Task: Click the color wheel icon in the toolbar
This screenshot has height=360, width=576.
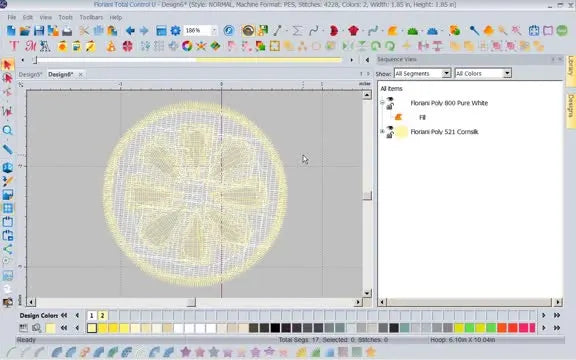Action: [x=187, y=46]
